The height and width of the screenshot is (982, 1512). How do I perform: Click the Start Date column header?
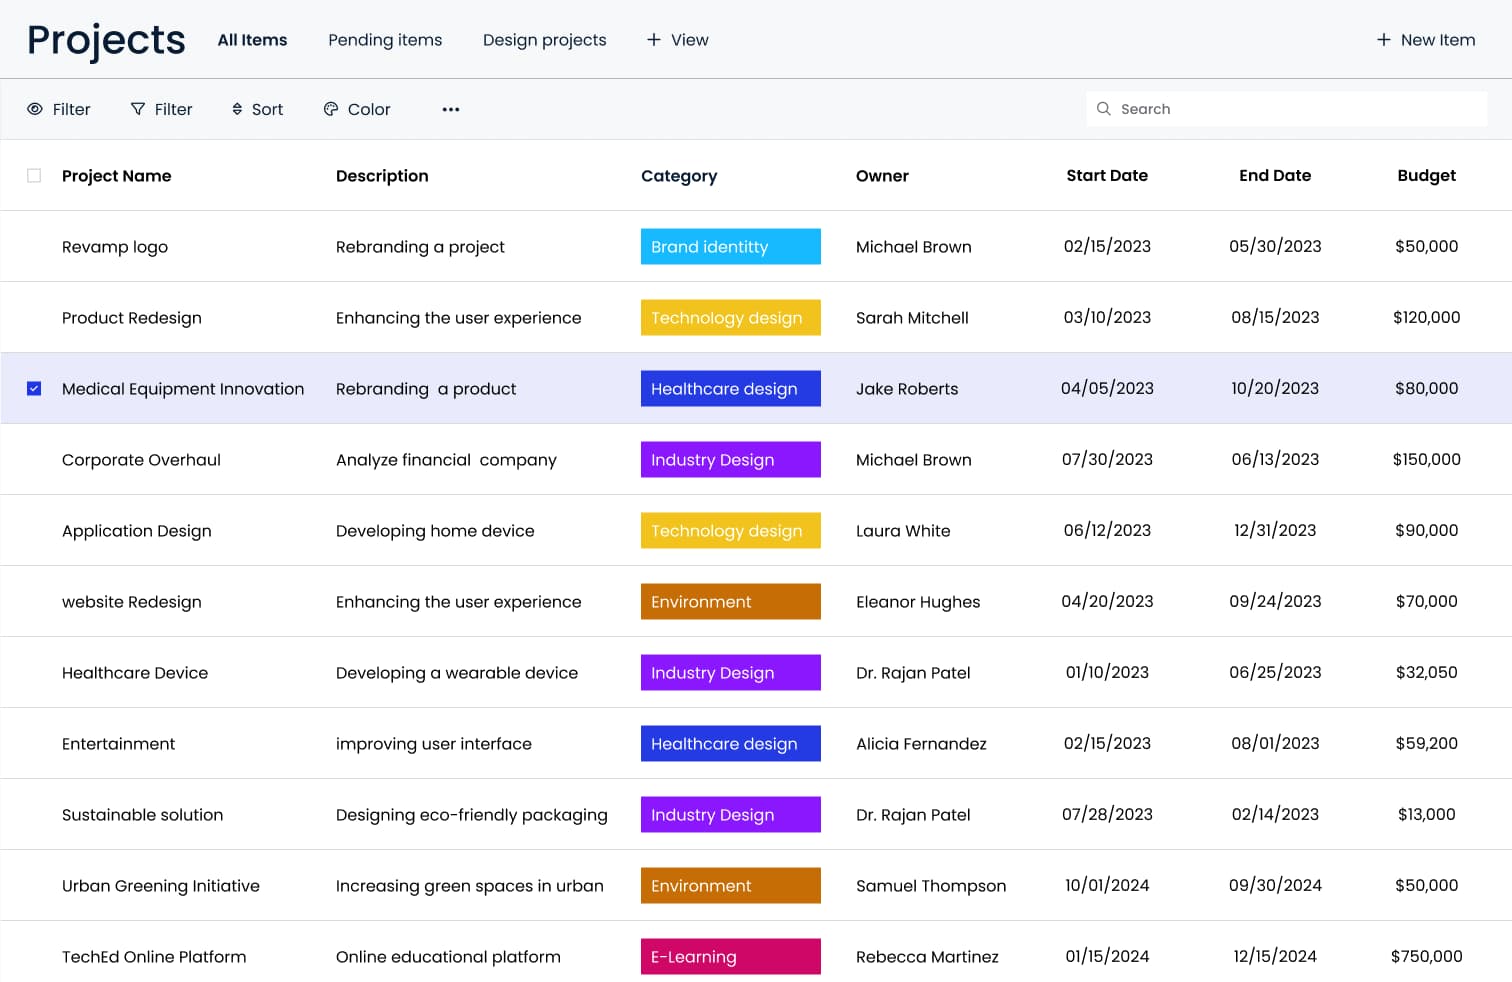[1107, 176]
